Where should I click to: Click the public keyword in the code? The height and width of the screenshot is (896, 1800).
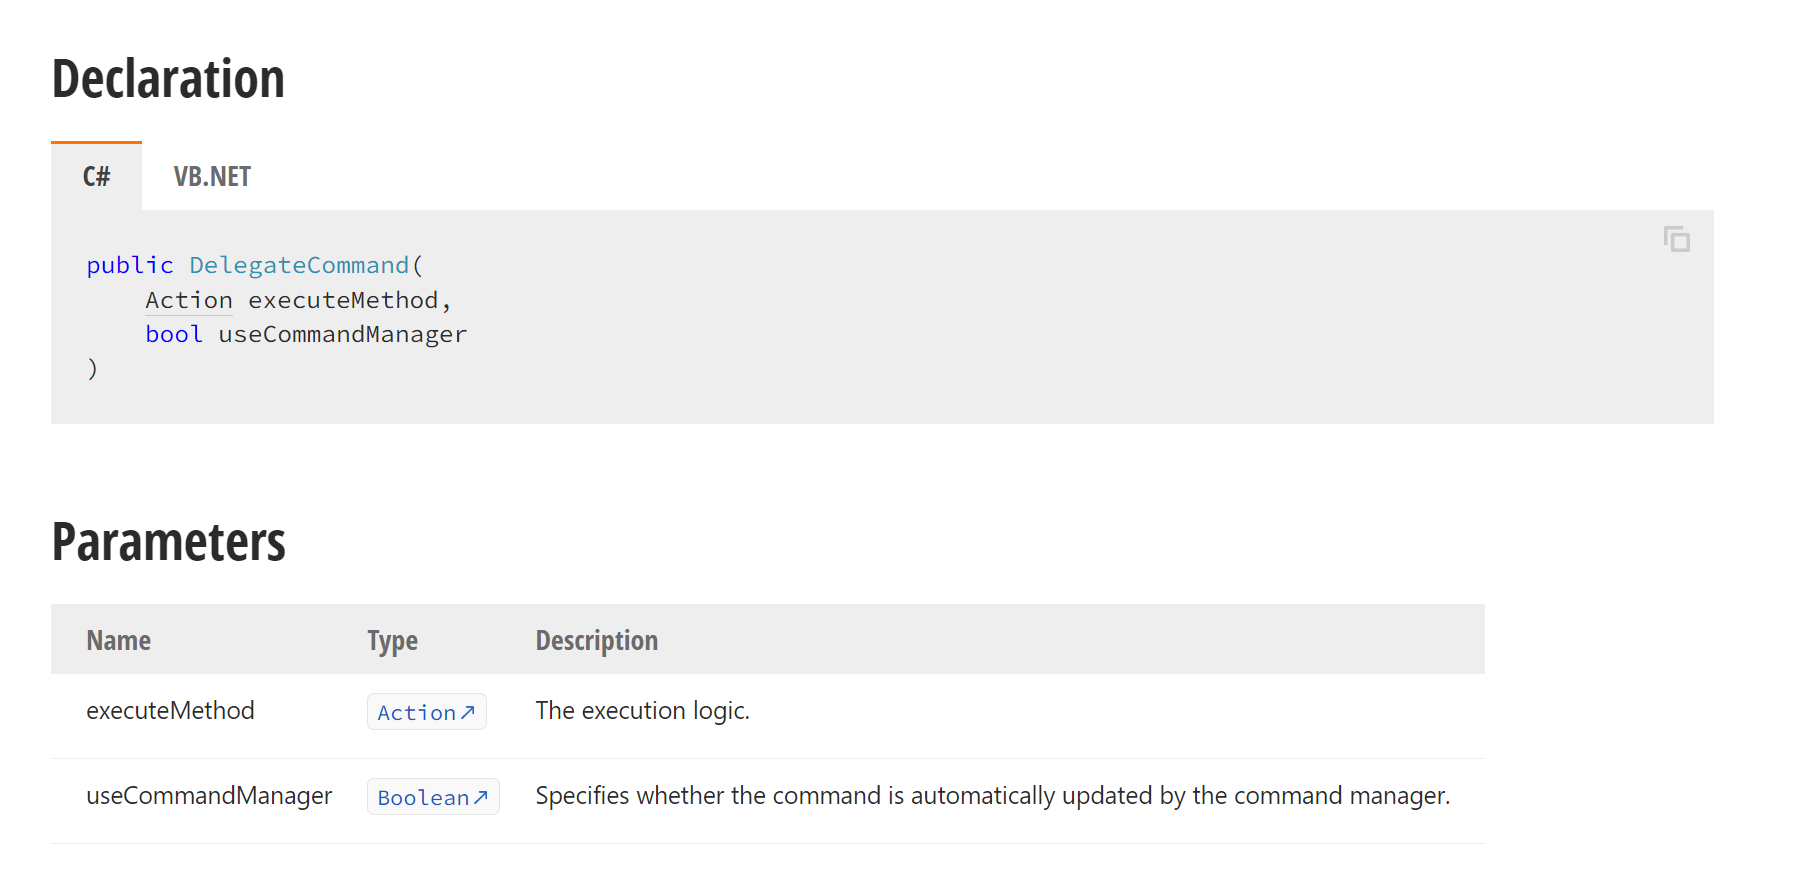130,265
